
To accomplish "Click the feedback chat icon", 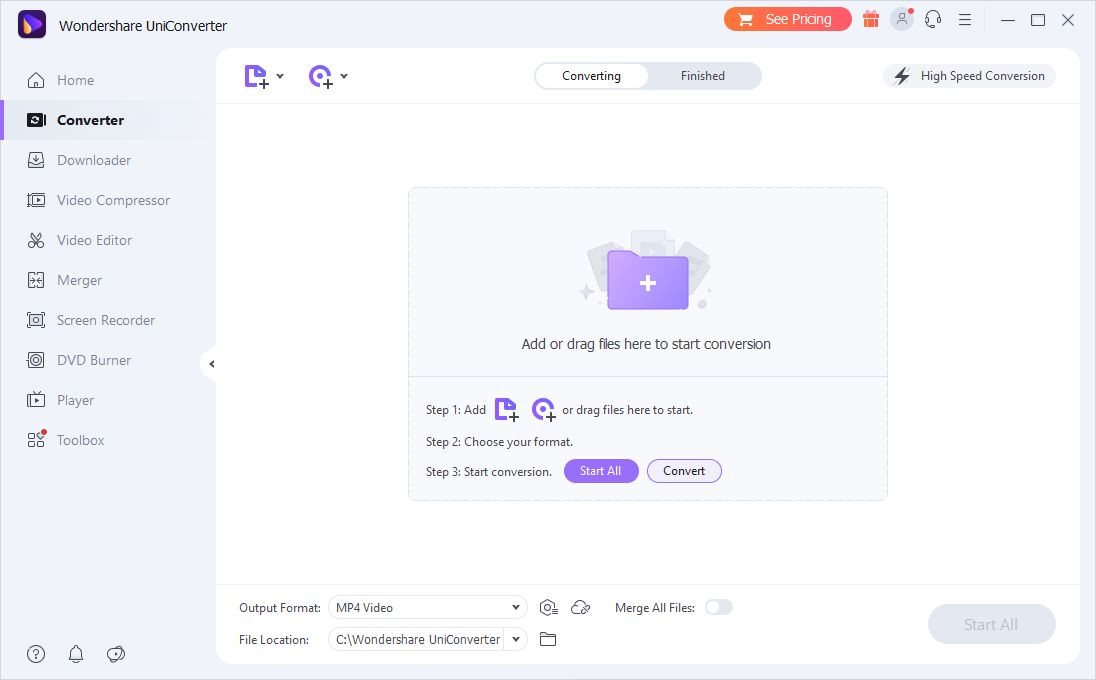I will tap(116, 654).
